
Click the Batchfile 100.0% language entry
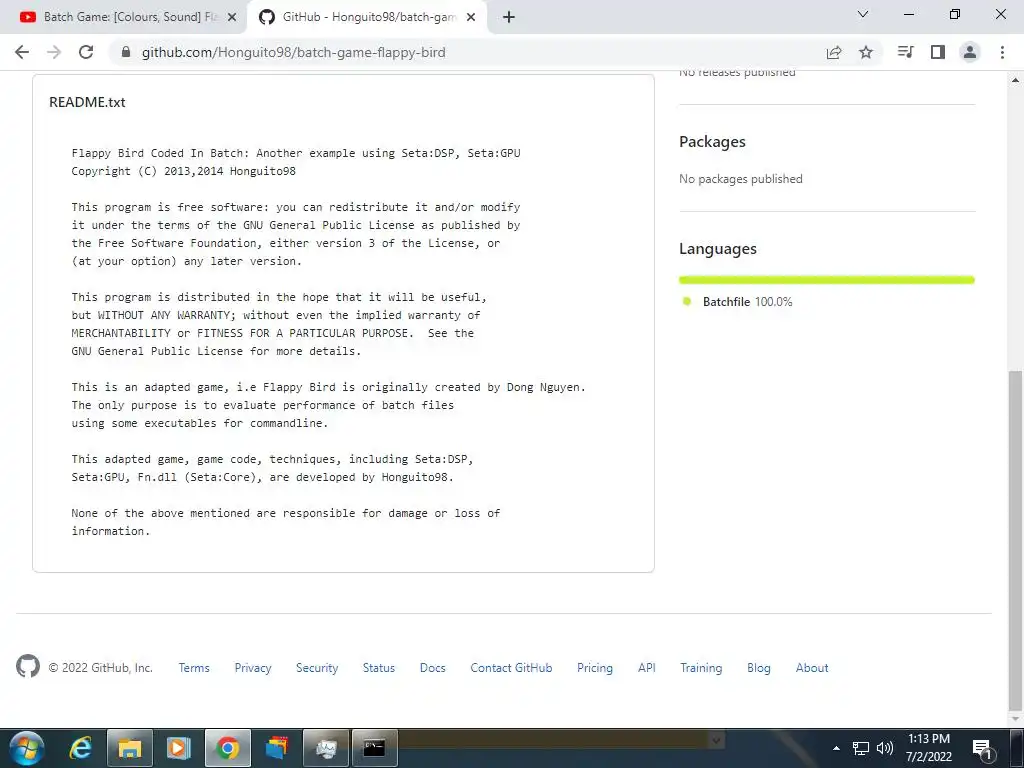click(x=747, y=302)
